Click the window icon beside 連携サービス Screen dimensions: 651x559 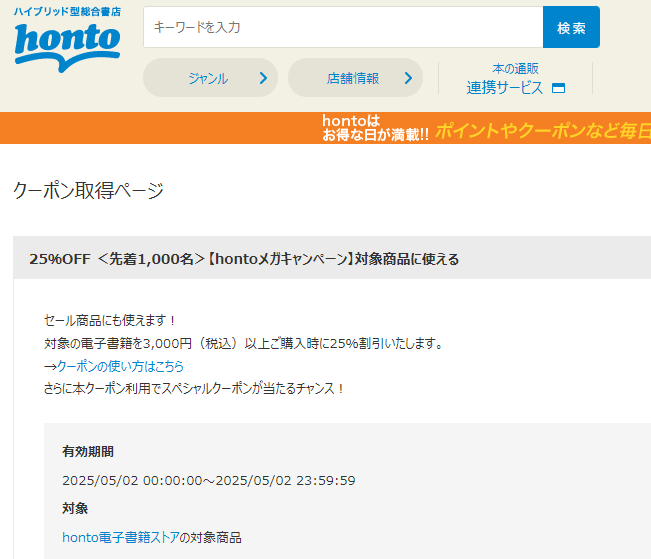[x=558, y=88]
